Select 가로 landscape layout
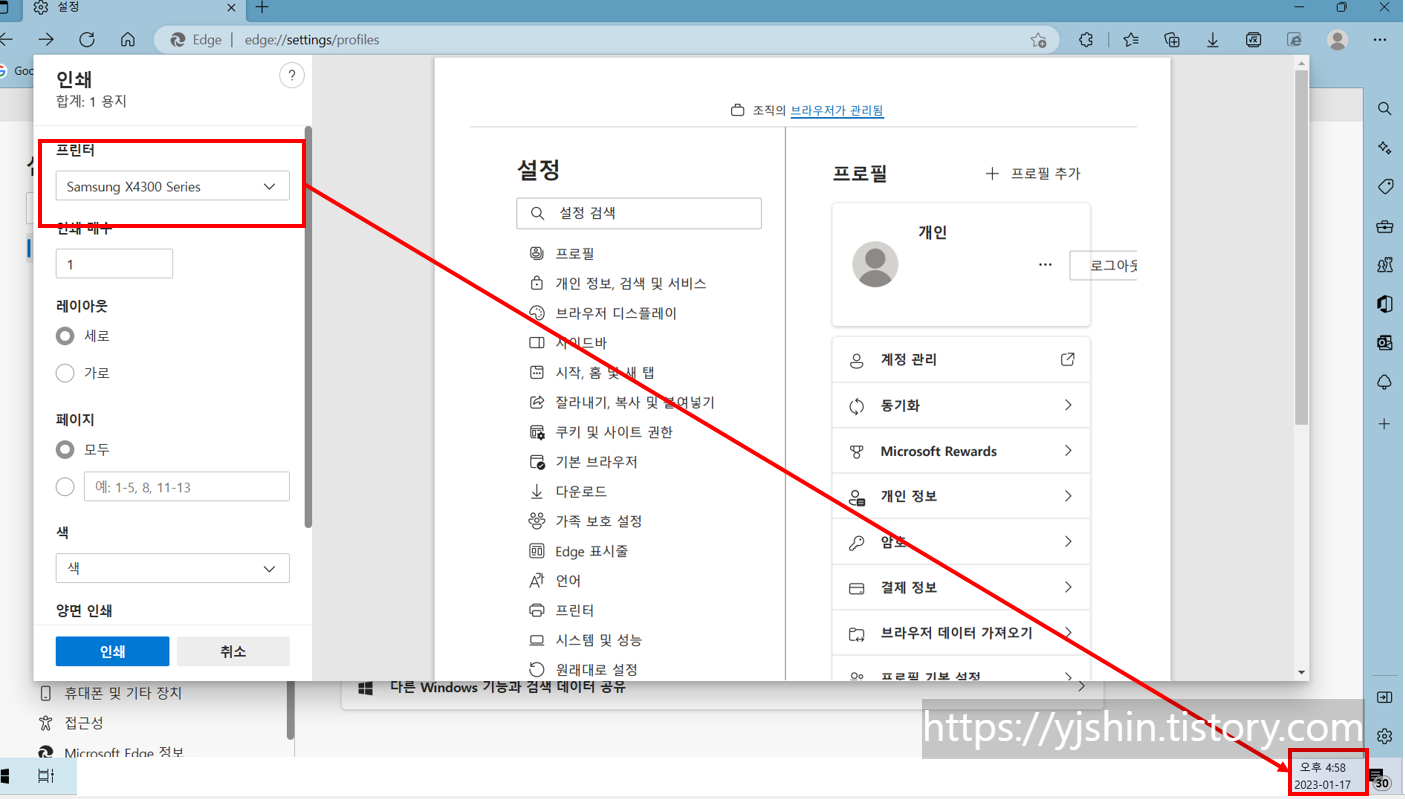Screen dimensions: 1405x799 click(x=65, y=373)
